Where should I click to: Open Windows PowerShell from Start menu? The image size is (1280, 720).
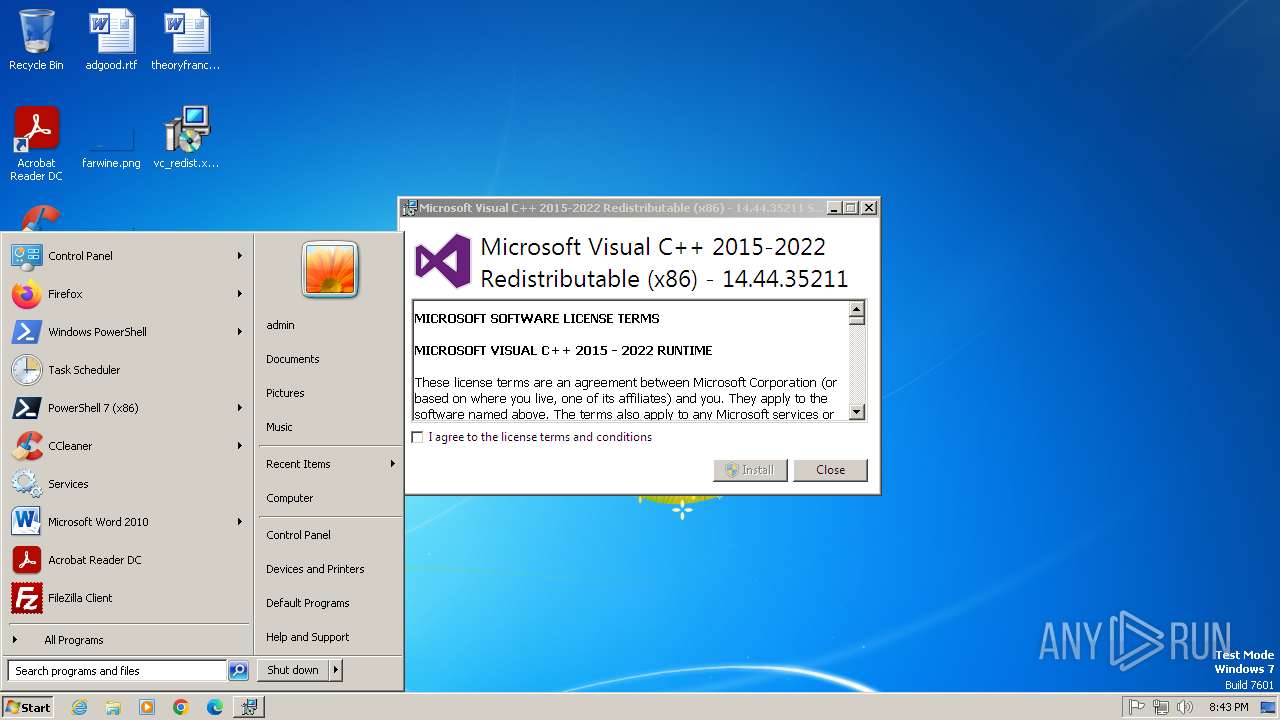tap(127, 332)
